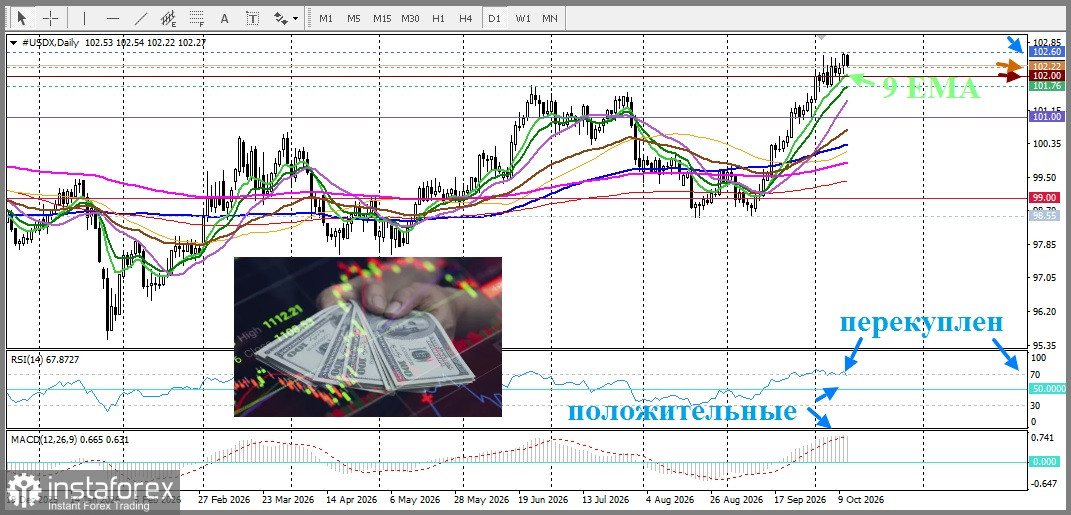Click the 4 Aug 2026 date label

(669, 499)
